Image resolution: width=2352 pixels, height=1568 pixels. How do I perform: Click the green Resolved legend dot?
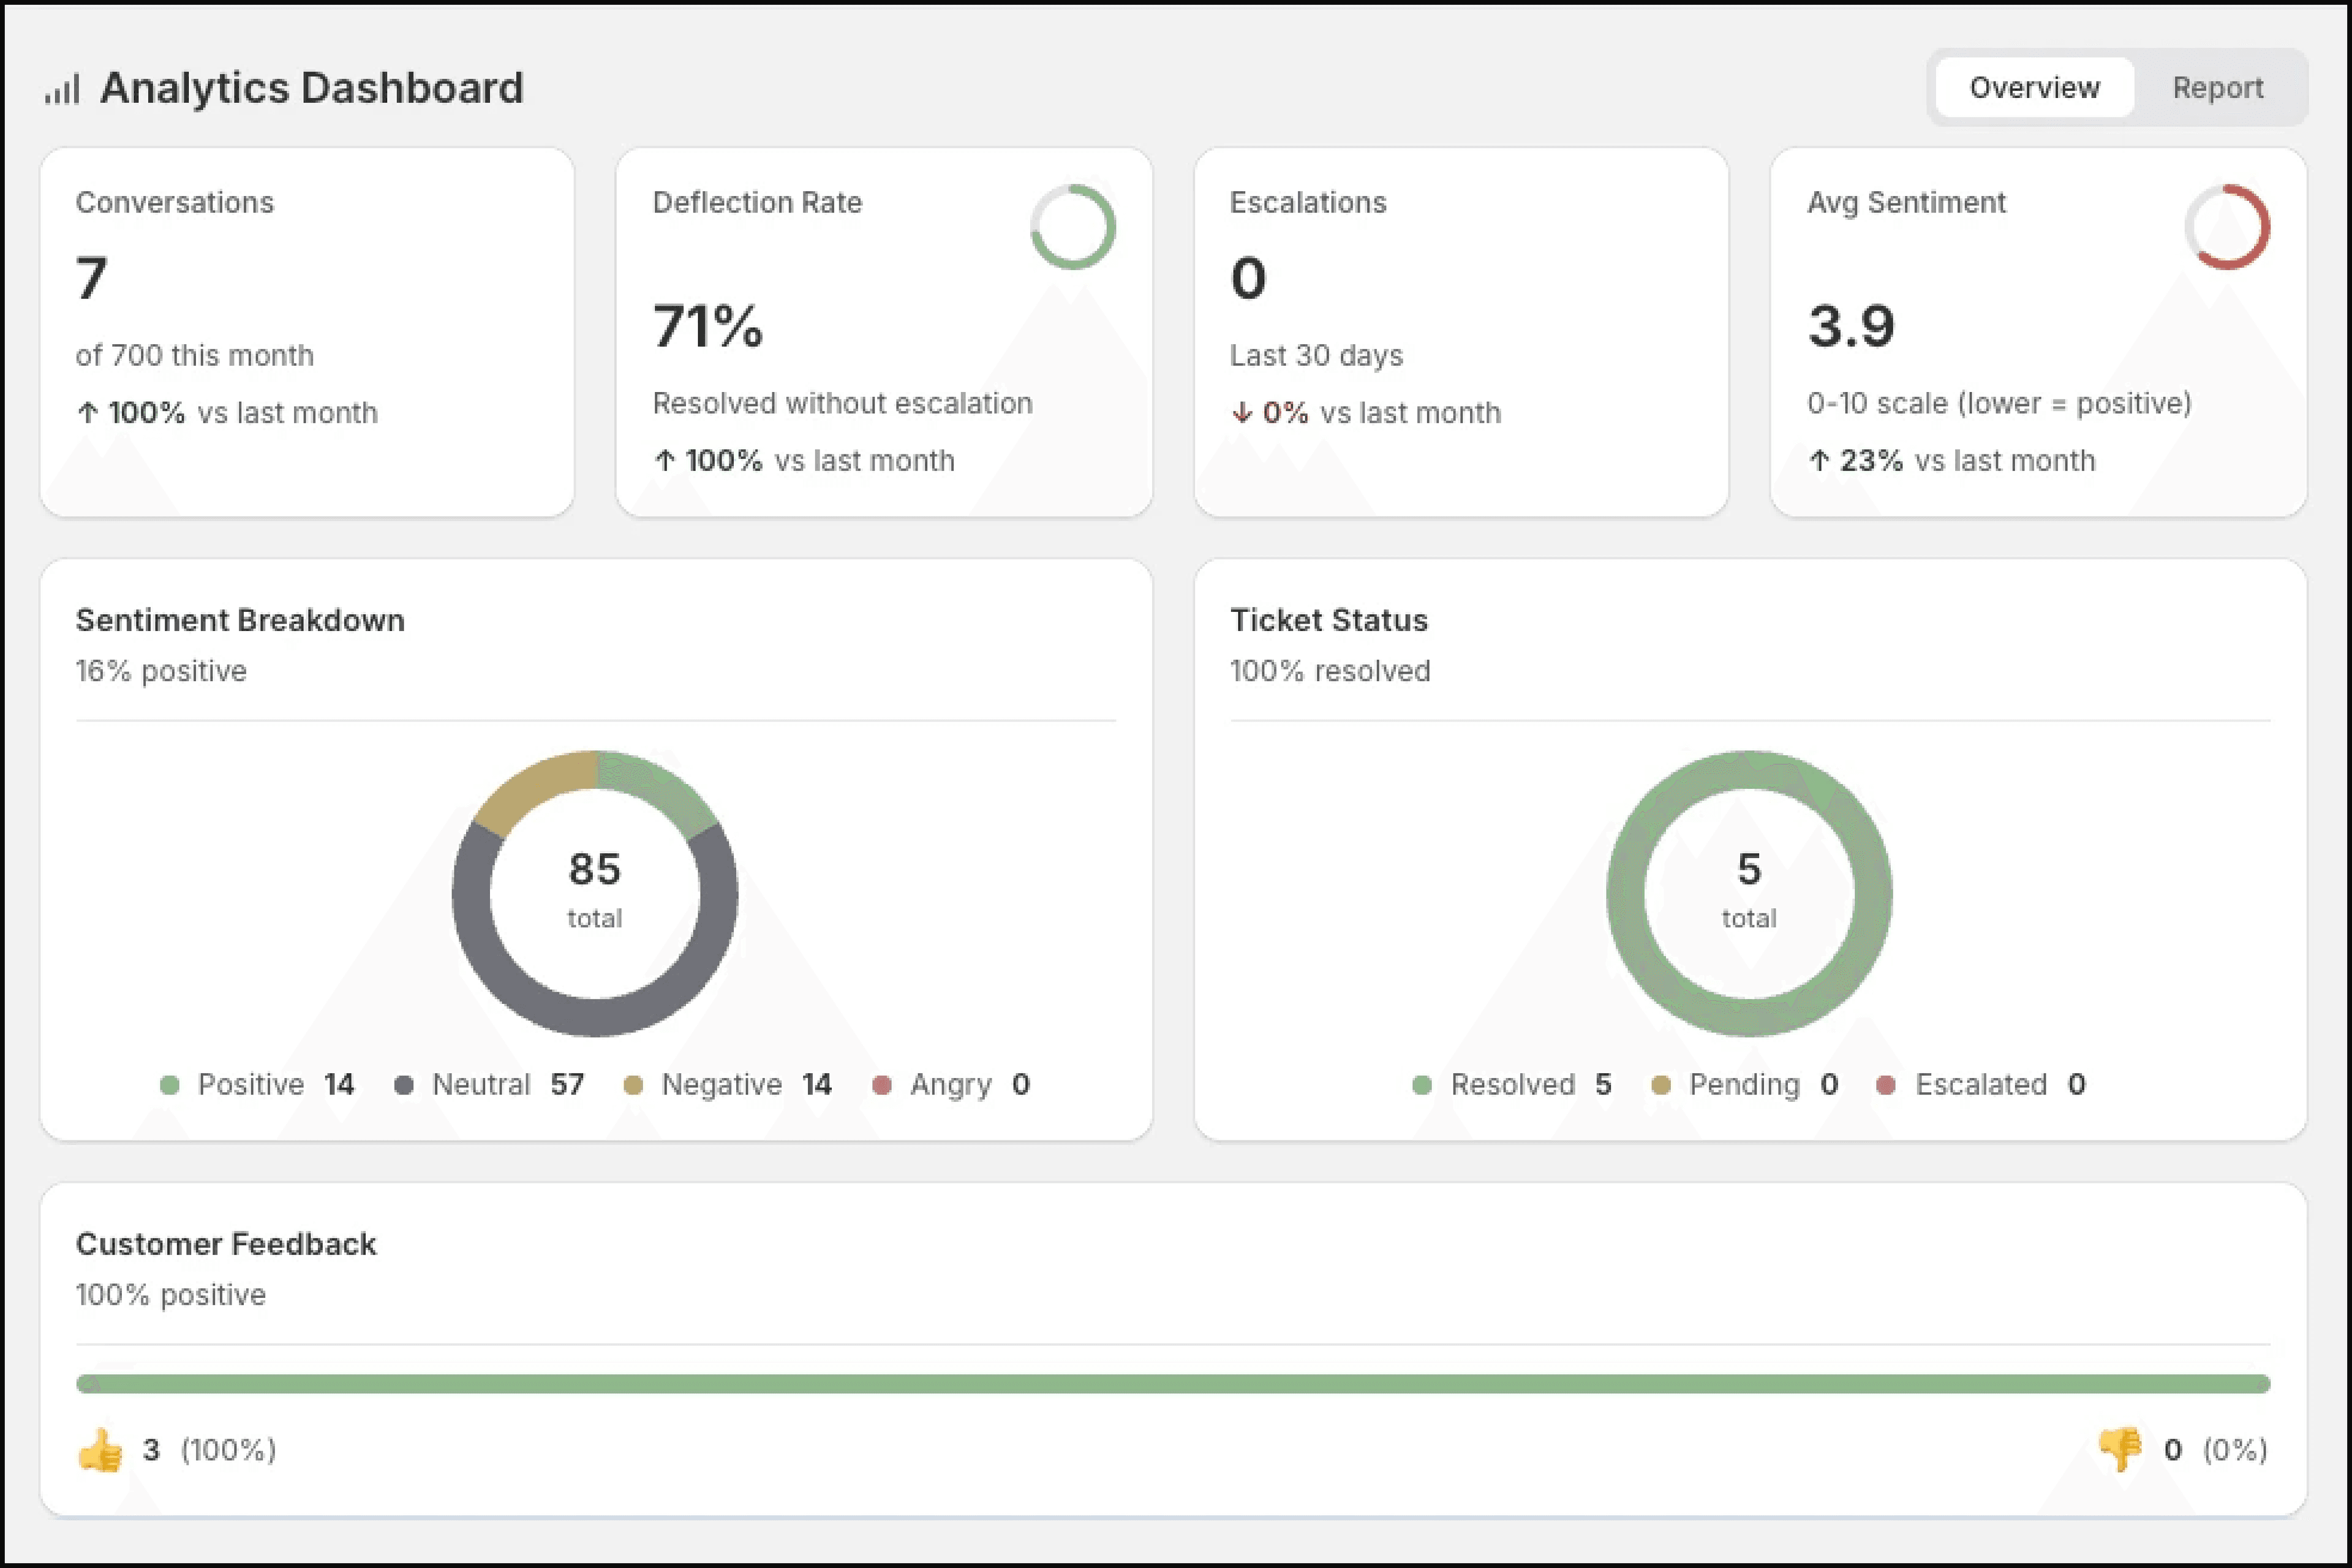click(1422, 1085)
